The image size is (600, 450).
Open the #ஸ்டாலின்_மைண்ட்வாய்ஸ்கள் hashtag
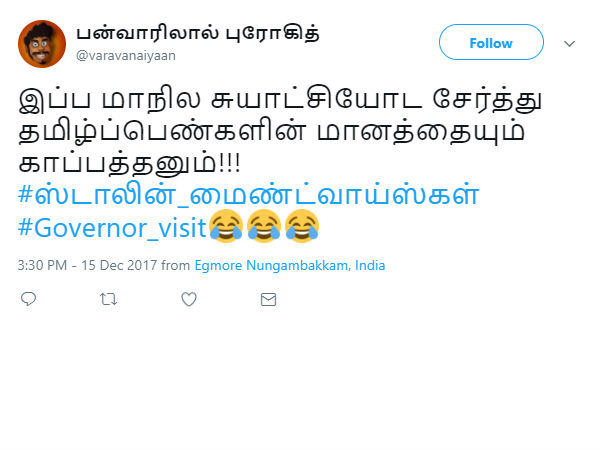tap(249, 195)
